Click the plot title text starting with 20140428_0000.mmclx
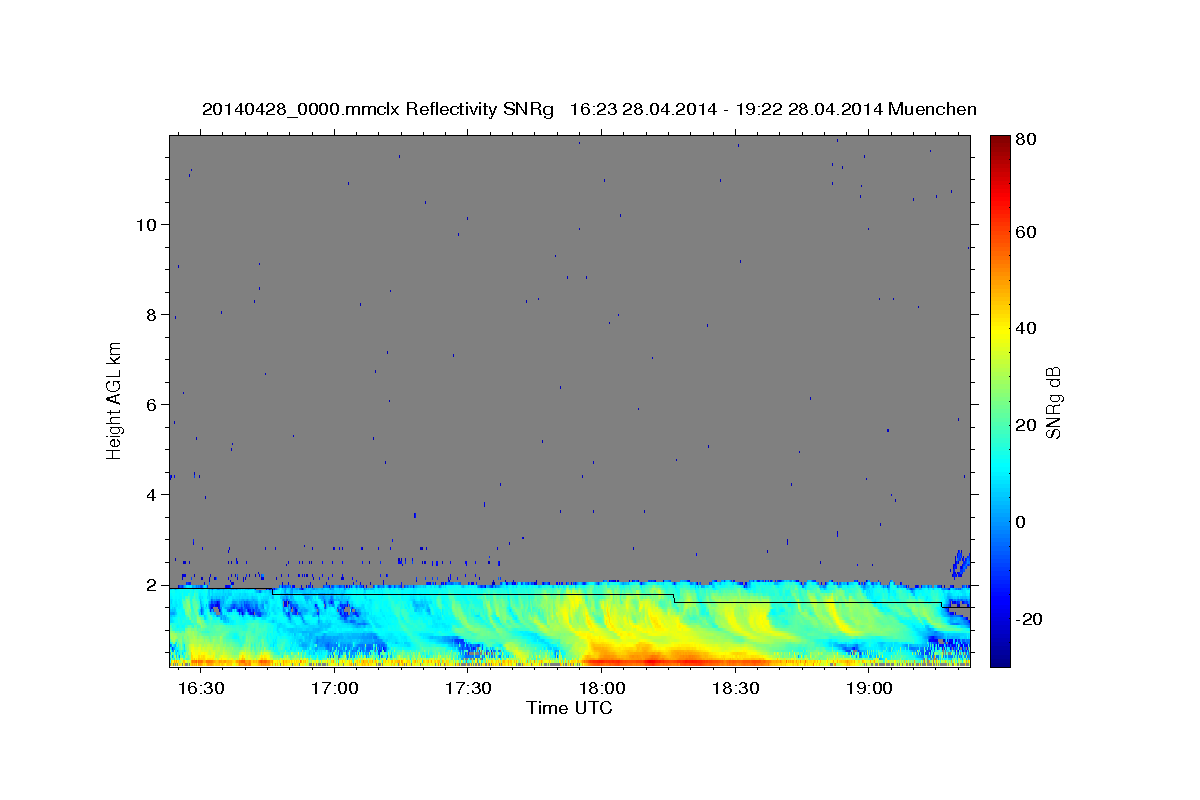The height and width of the screenshot is (800, 1200). click(x=589, y=109)
